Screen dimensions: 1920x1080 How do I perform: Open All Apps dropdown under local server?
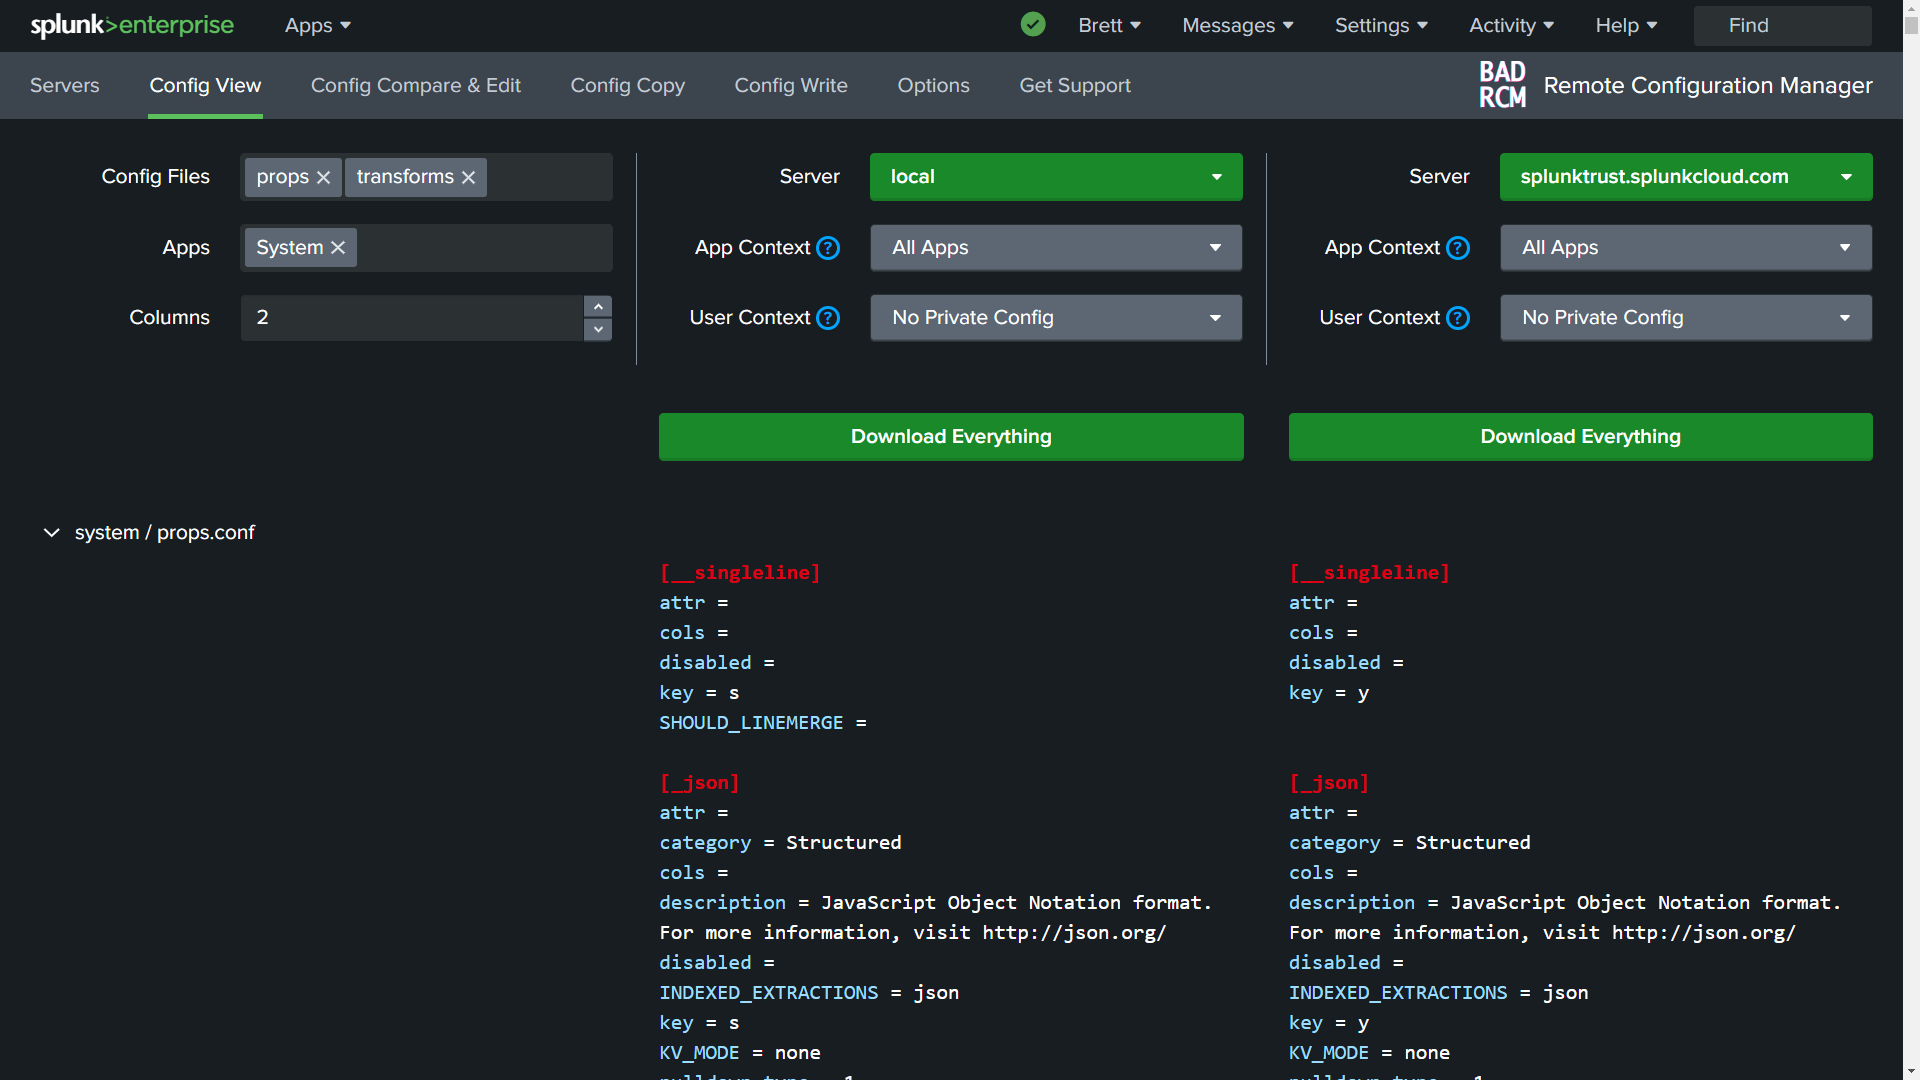(x=1056, y=248)
